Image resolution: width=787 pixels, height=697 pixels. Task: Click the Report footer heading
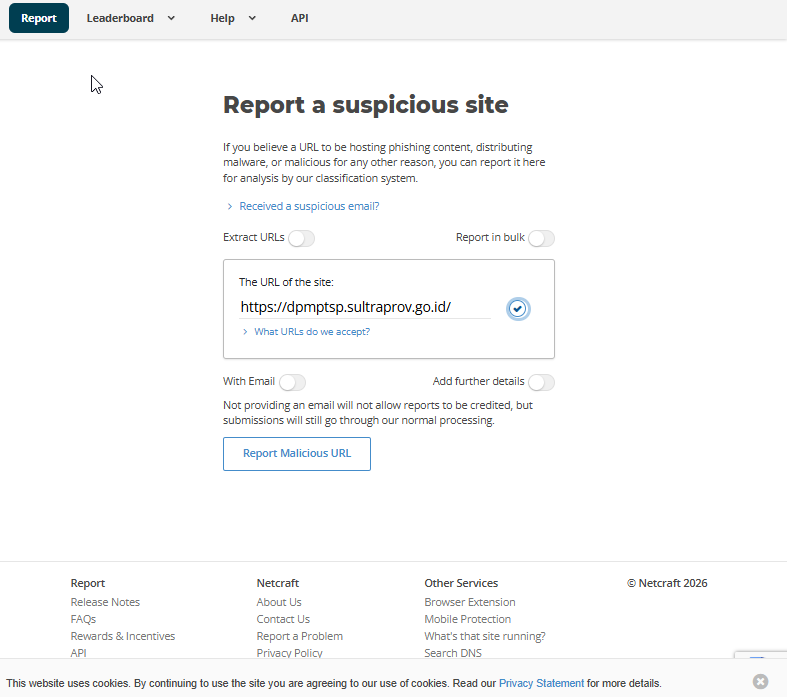click(88, 583)
